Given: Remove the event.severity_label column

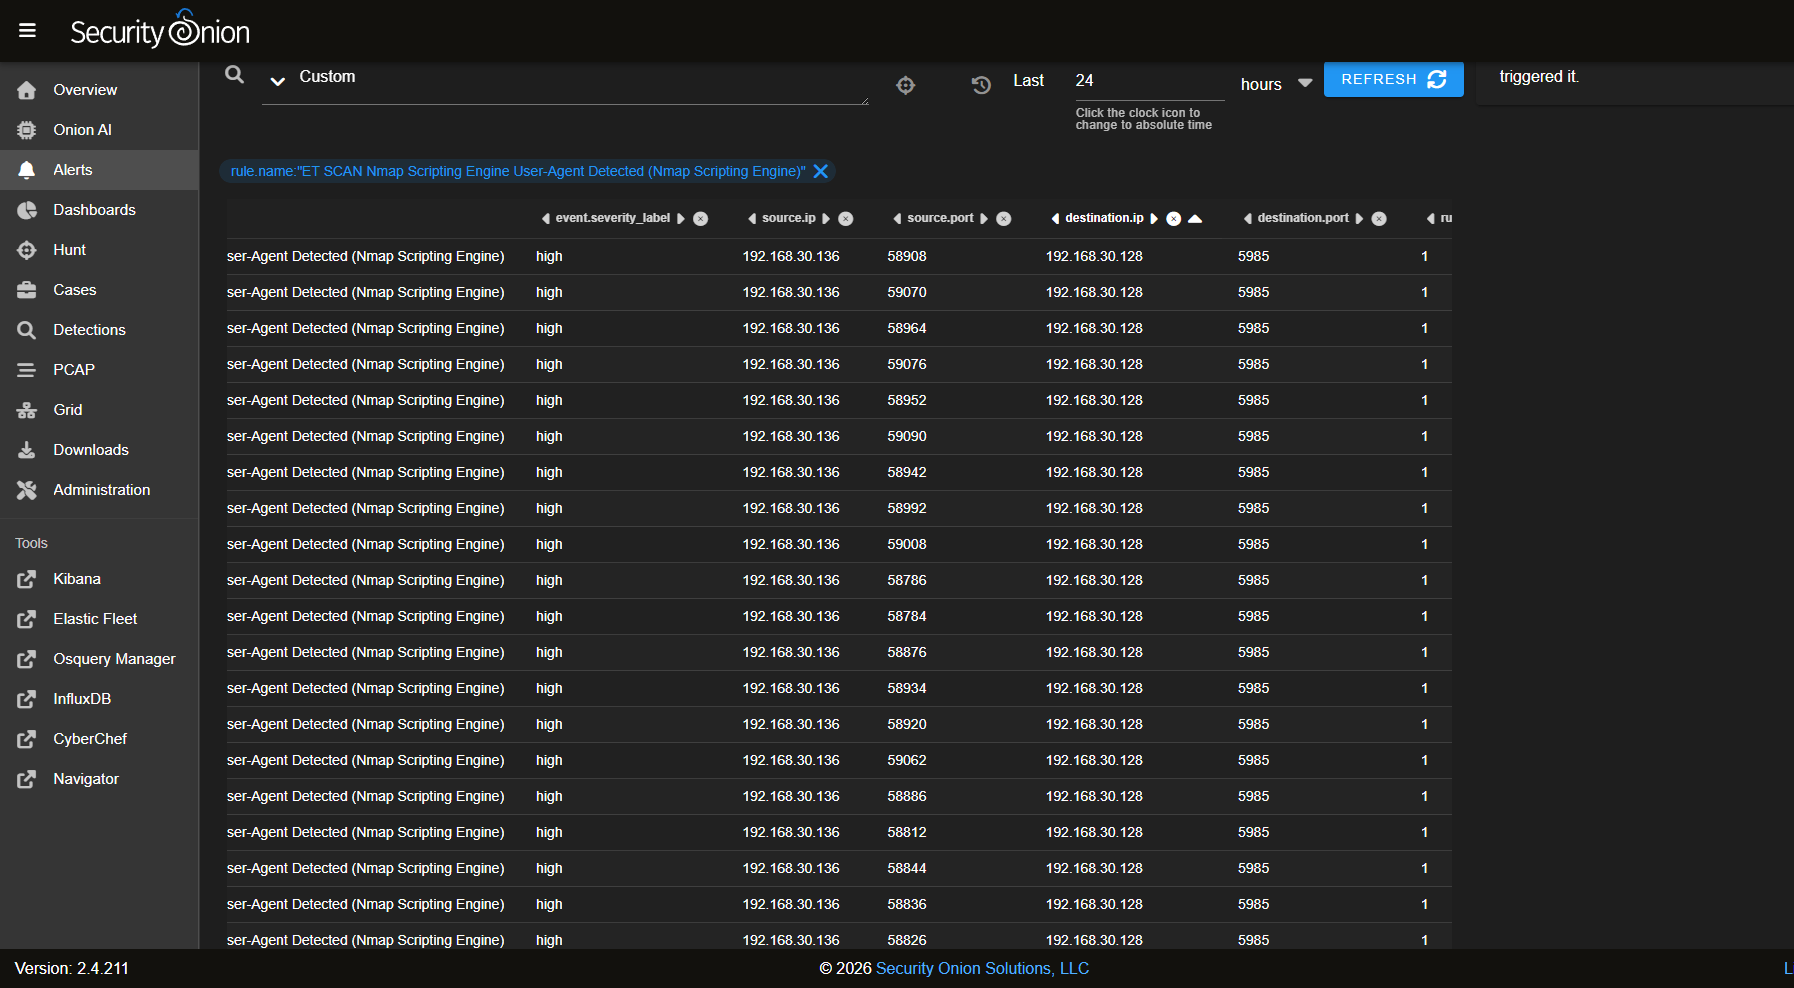Looking at the screenshot, I should (x=701, y=219).
